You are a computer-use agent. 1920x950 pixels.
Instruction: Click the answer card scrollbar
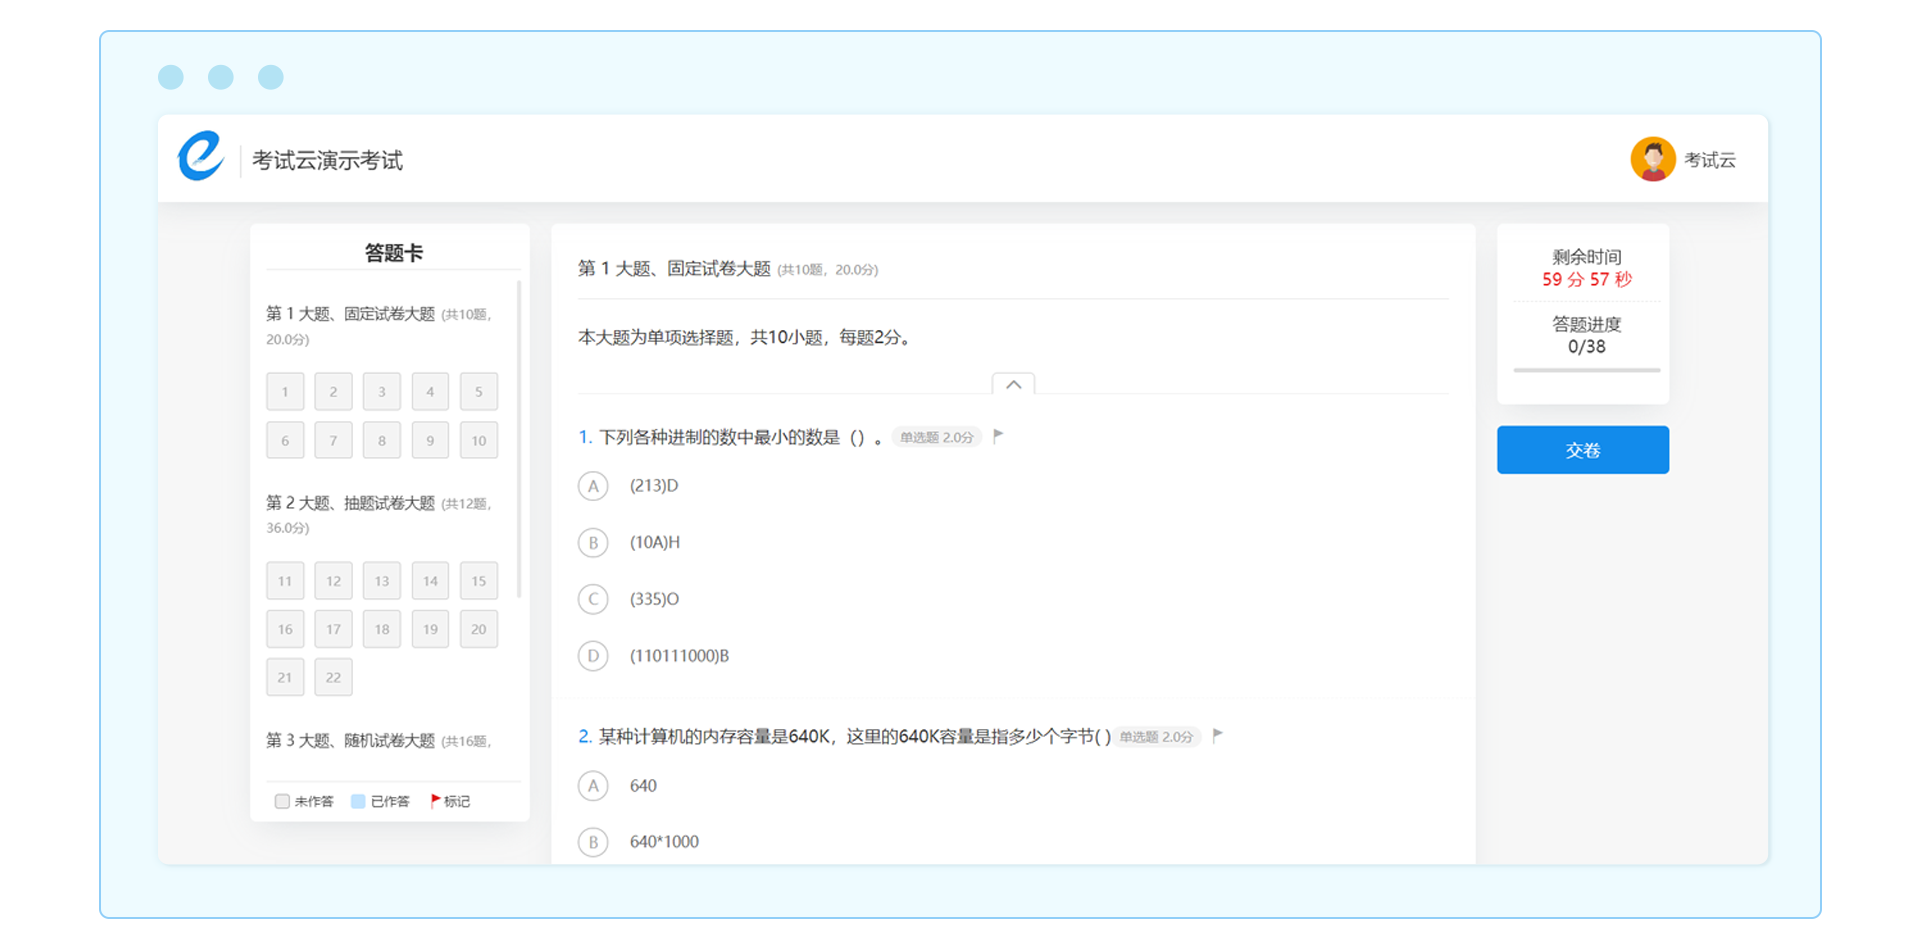click(x=518, y=440)
